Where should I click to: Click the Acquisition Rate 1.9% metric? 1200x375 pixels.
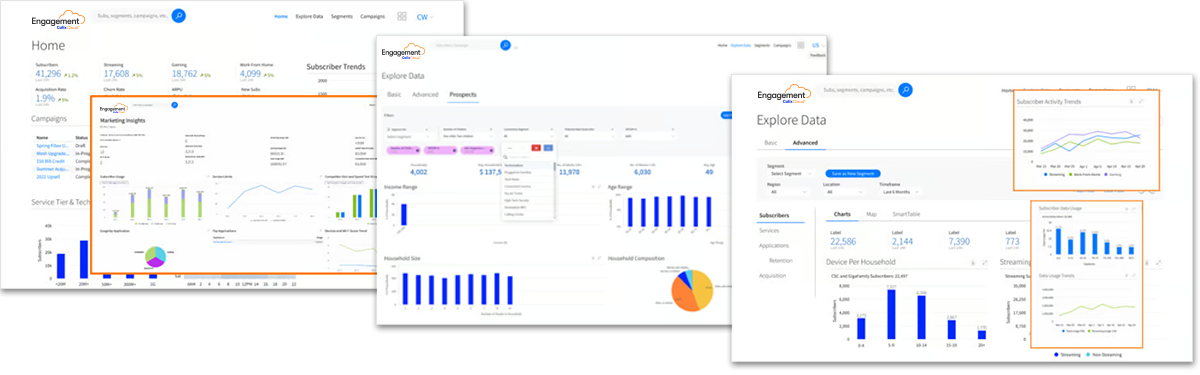coord(45,98)
